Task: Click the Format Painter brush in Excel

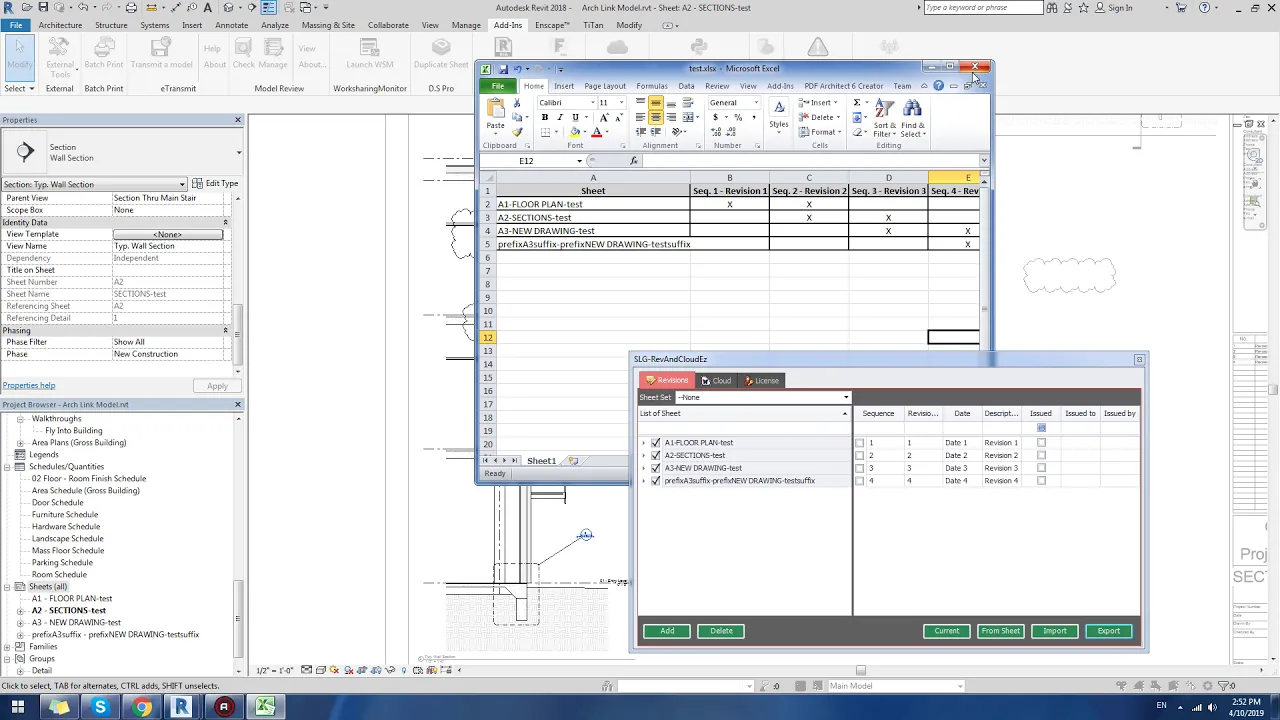Action: 517,132
